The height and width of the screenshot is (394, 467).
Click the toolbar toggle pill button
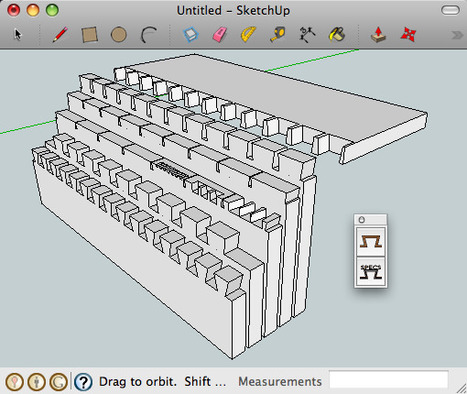point(450,10)
